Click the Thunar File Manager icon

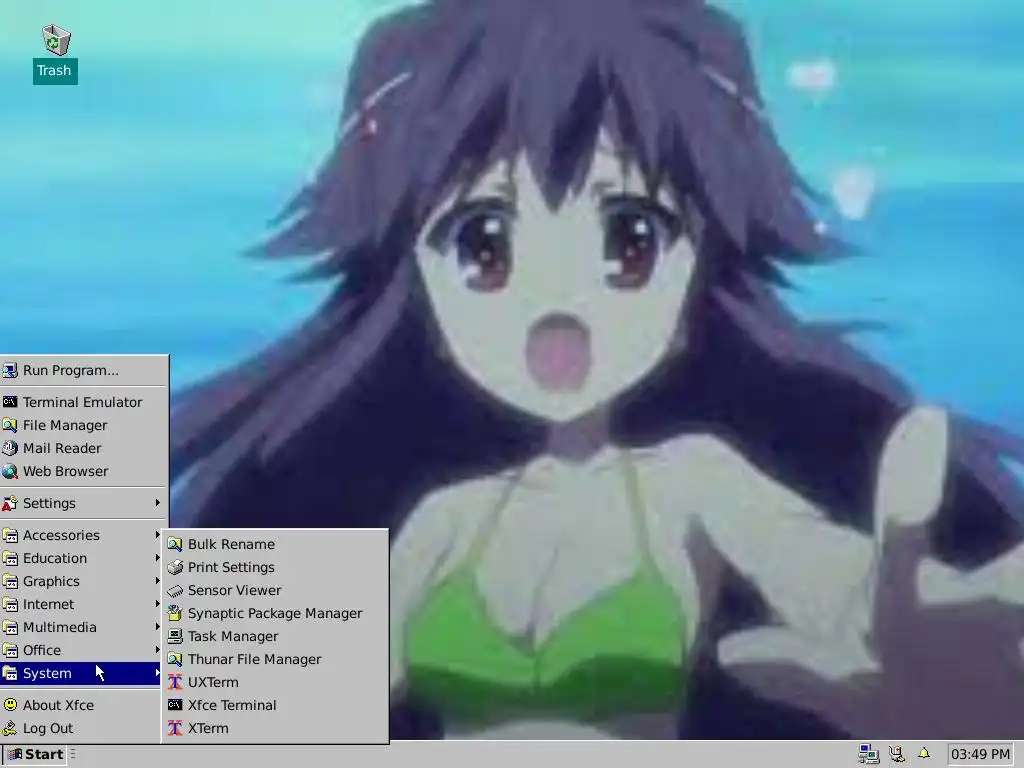point(174,659)
